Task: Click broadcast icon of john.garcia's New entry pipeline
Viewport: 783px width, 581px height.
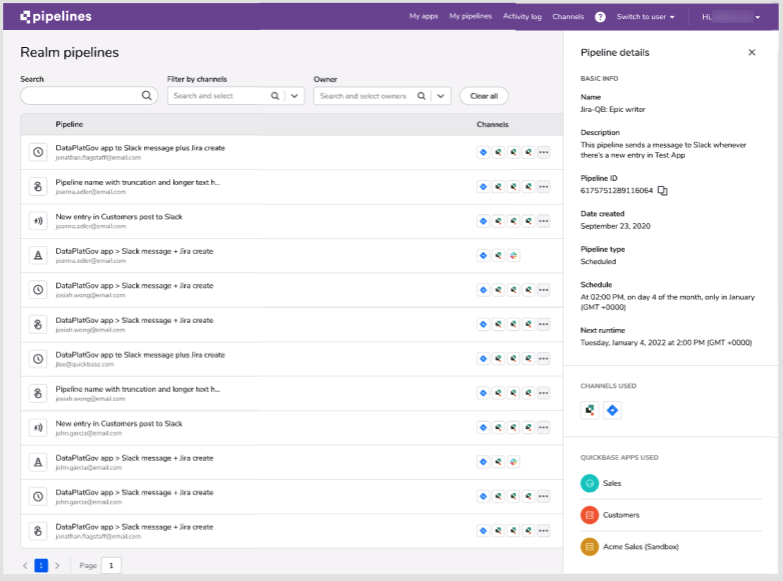Action: pyautogui.click(x=38, y=428)
